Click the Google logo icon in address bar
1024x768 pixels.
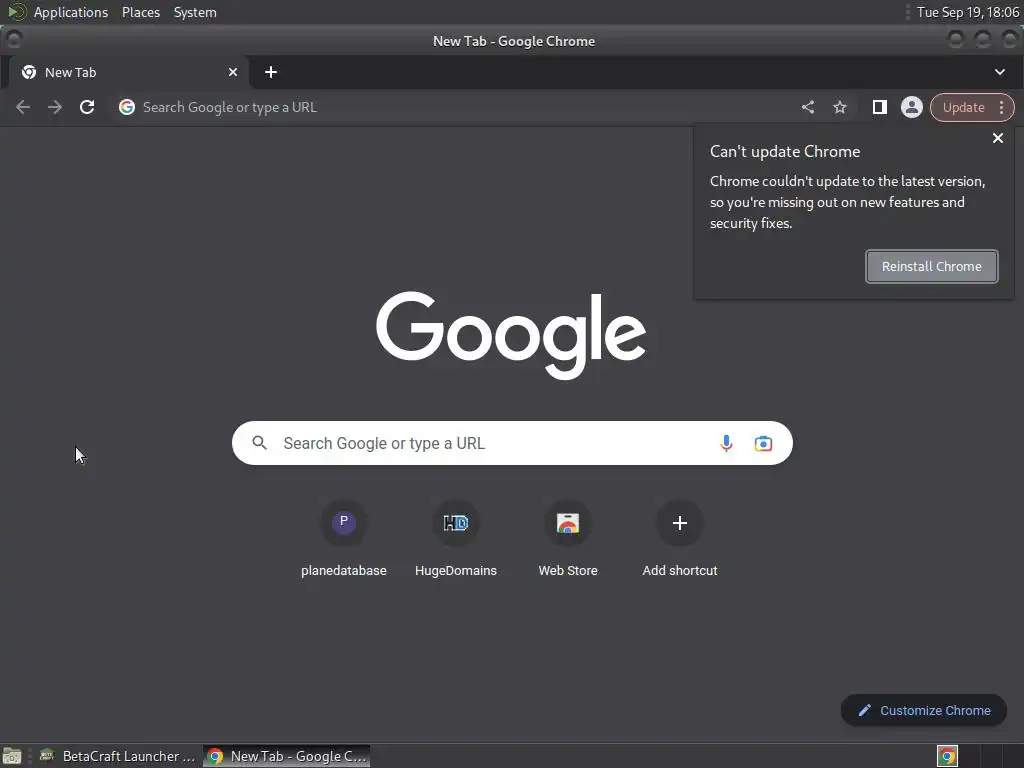coord(127,107)
